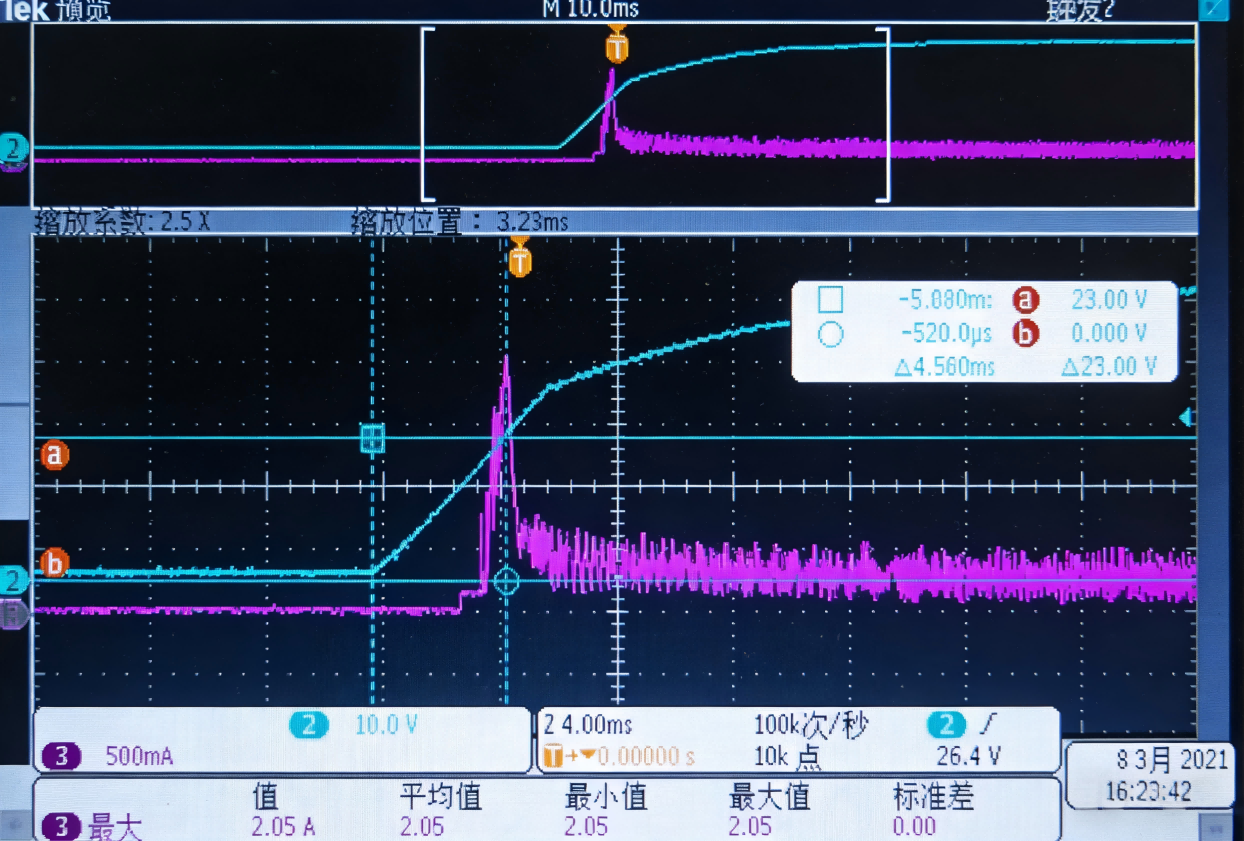The height and width of the screenshot is (841, 1244).
Task: Select the red cursor 'a' label on graticule
Action: [57, 454]
